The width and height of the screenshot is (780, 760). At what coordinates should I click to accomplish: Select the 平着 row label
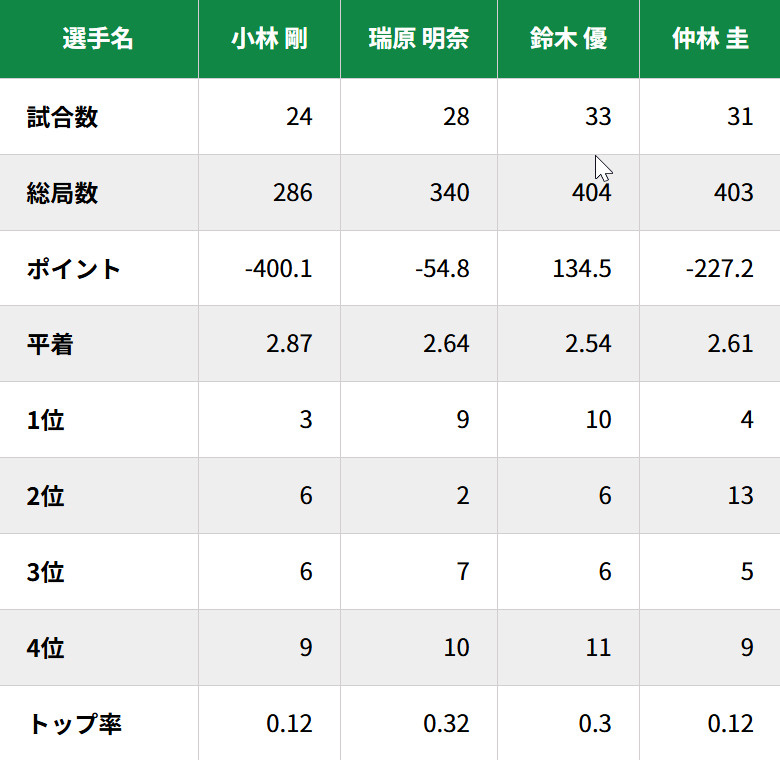[x=50, y=345]
